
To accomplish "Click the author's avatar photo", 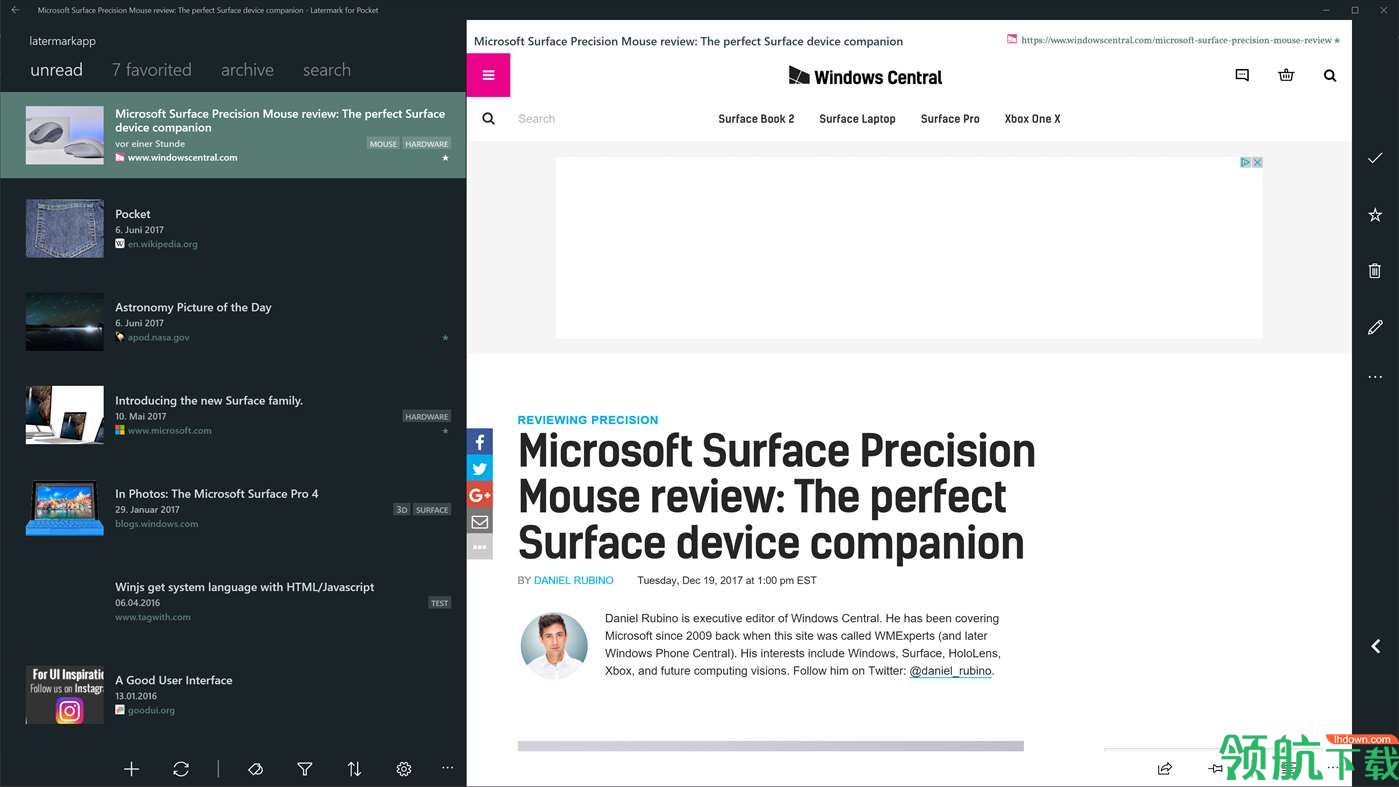I will 554,646.
